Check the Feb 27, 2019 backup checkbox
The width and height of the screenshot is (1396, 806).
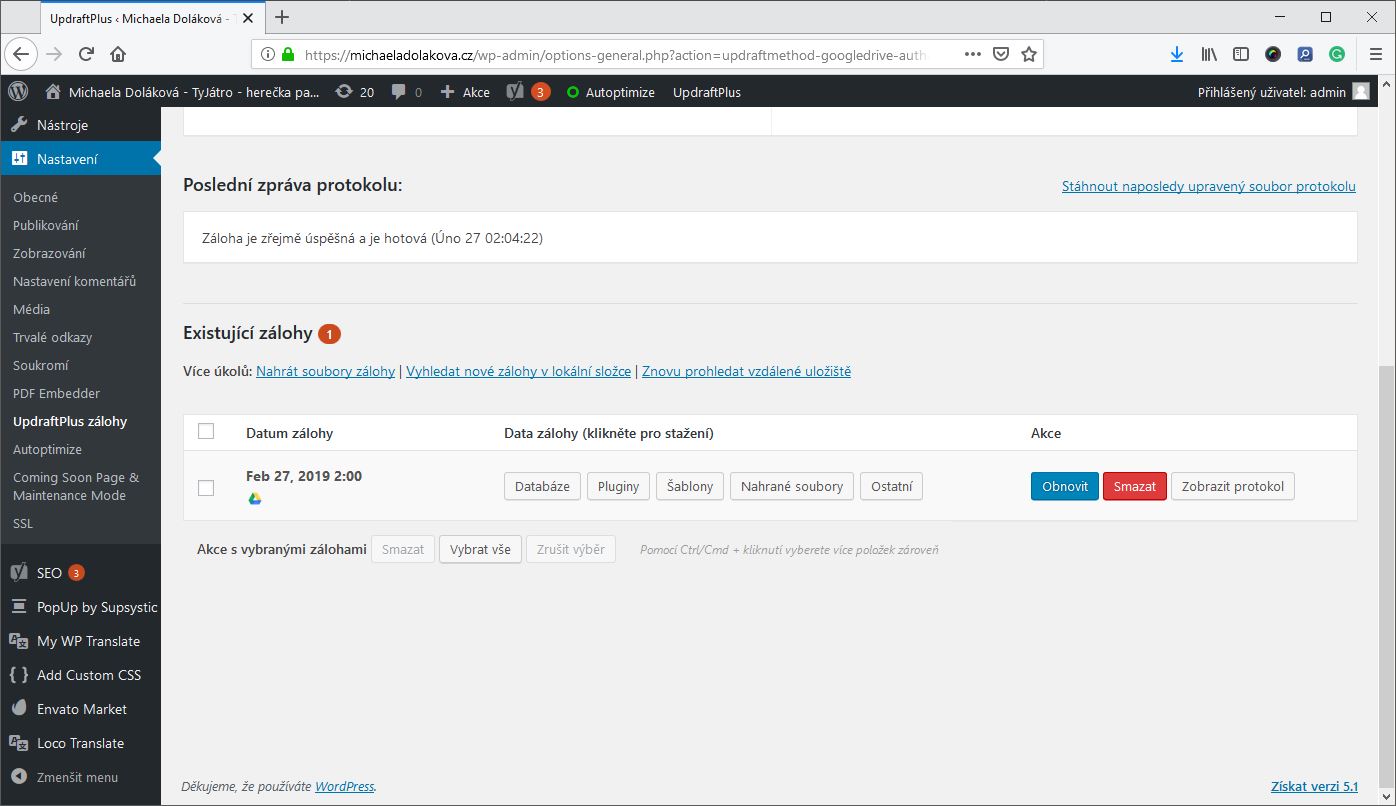click(x=206, y=488)
